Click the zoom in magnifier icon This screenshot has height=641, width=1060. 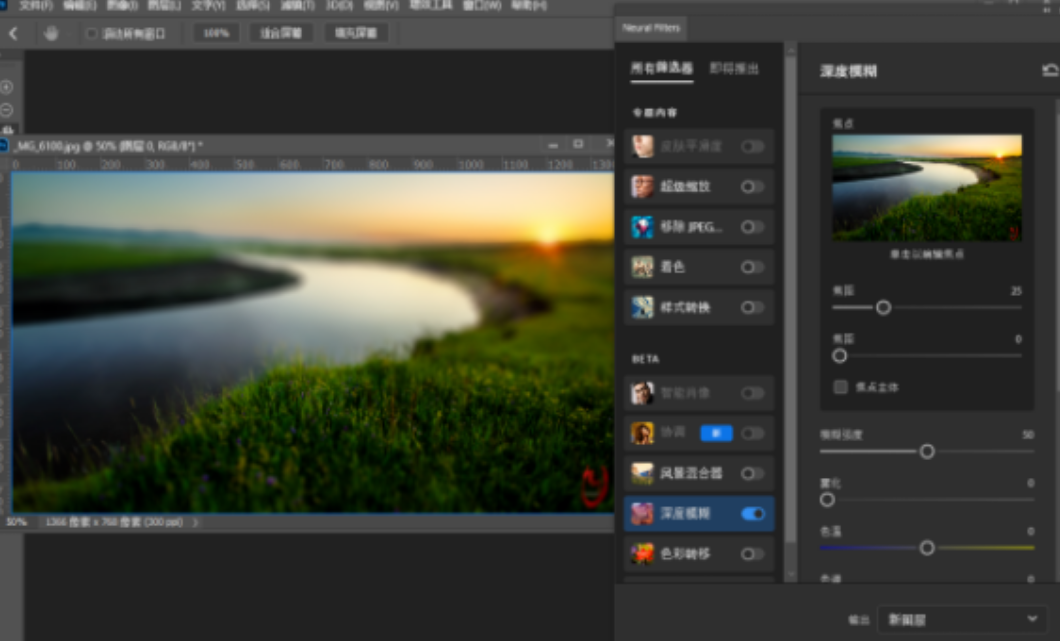(x=7, y=87)
